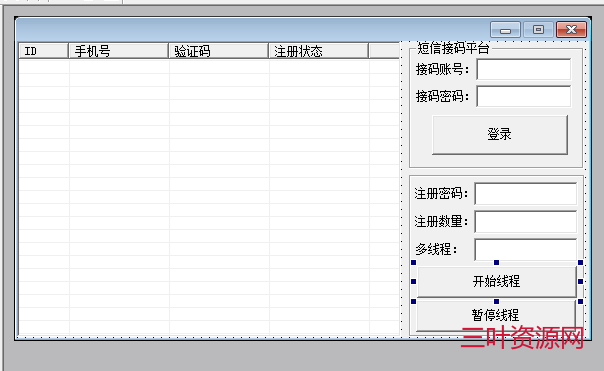Focus the 注册数量 input field
604x371 pixels.
[525, 222]
